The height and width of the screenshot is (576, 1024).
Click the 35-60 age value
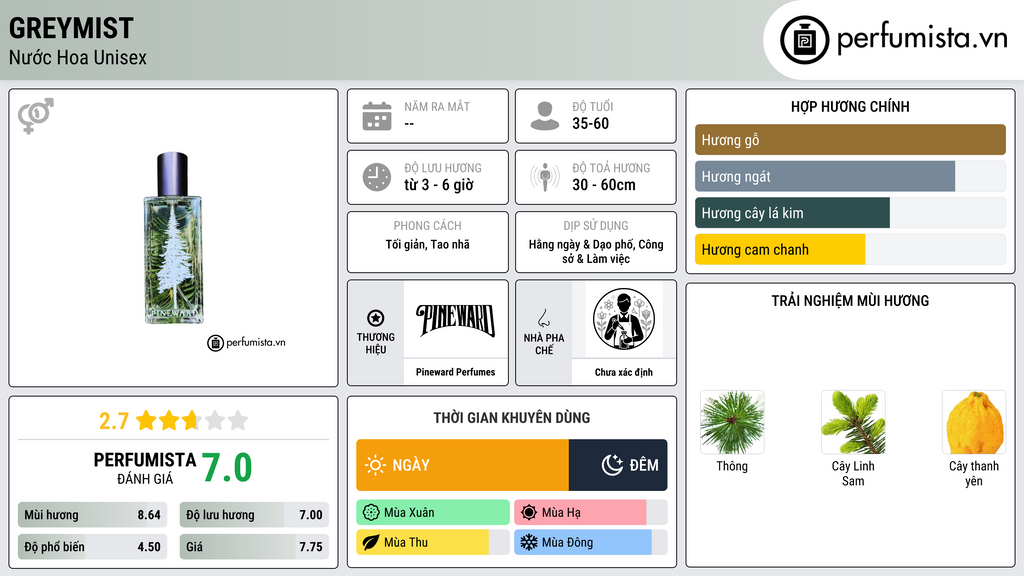[x=590, y=124]
